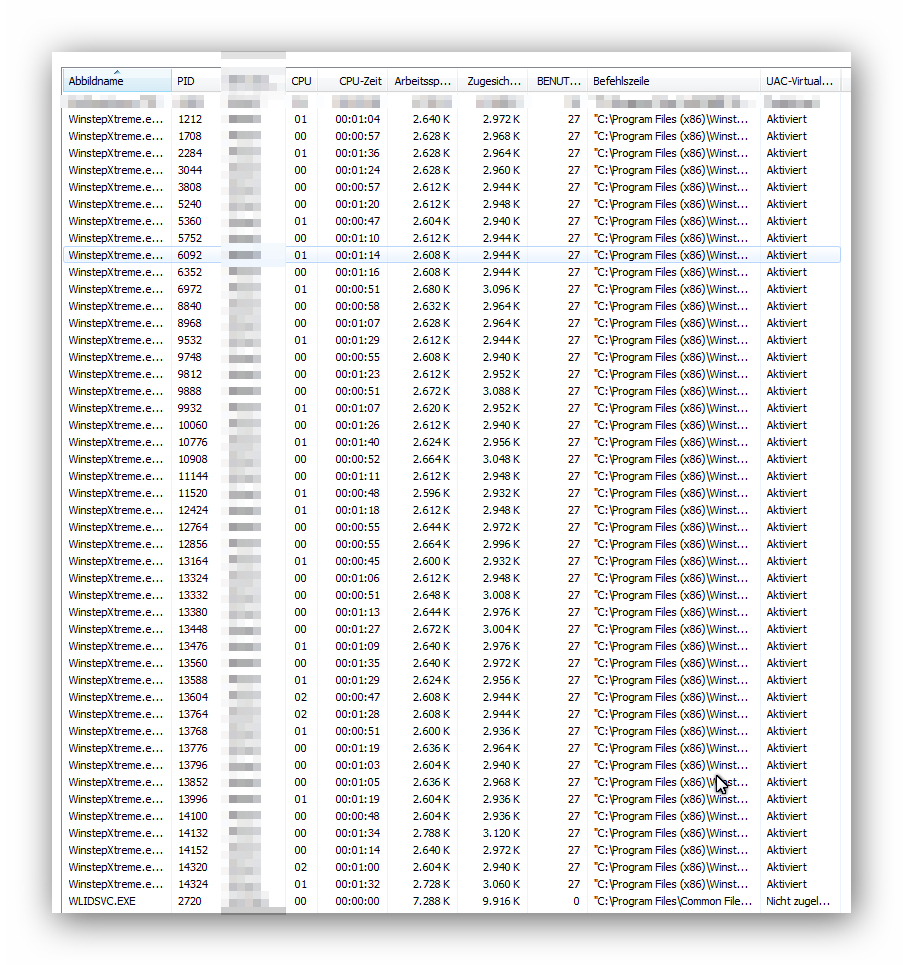Select the process row with PID 6092

click(x=115, y=255)
